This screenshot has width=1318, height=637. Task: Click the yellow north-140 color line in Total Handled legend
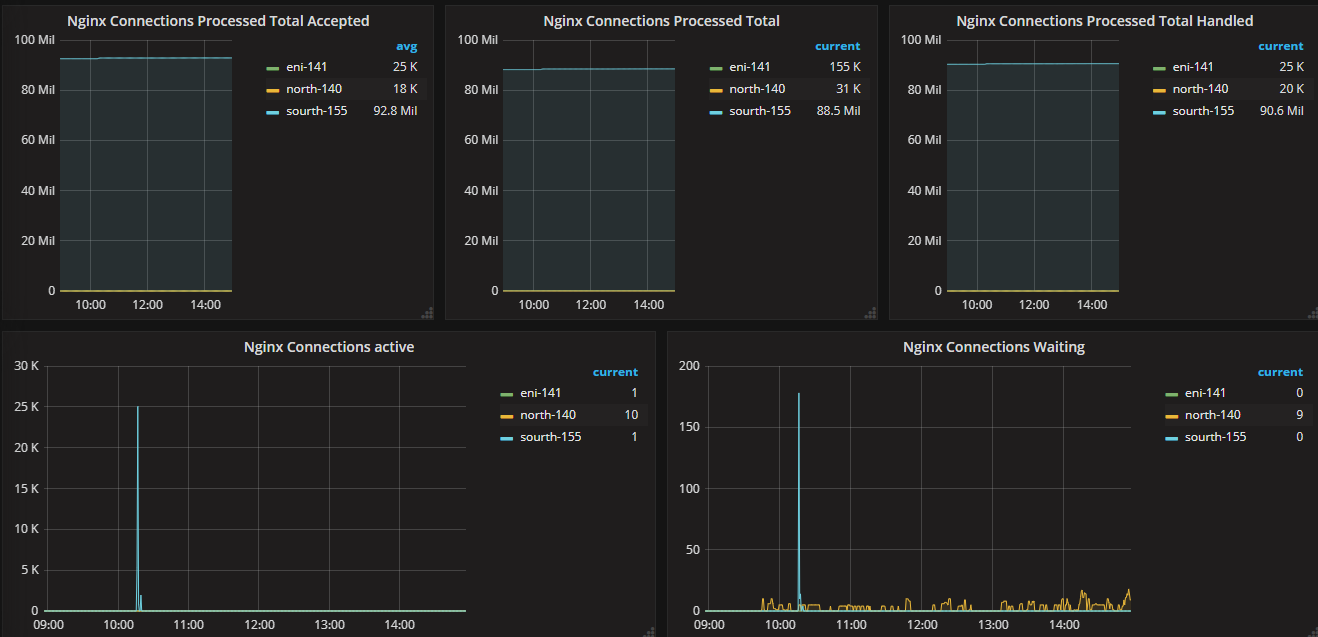pyautogui.click(x=1159, y=90)
